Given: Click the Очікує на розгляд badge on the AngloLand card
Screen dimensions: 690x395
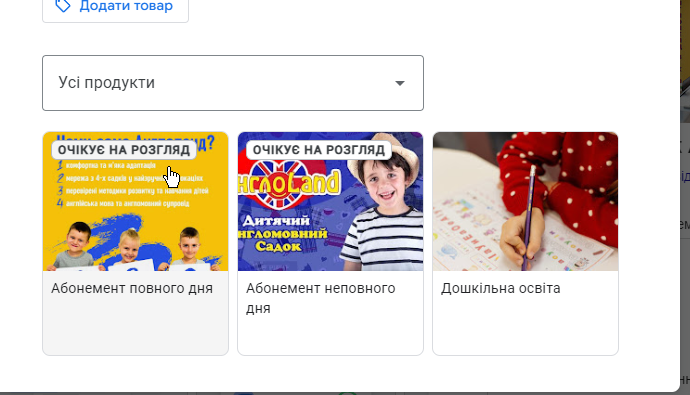Looking at the screenshot, I should pos(319,150).
